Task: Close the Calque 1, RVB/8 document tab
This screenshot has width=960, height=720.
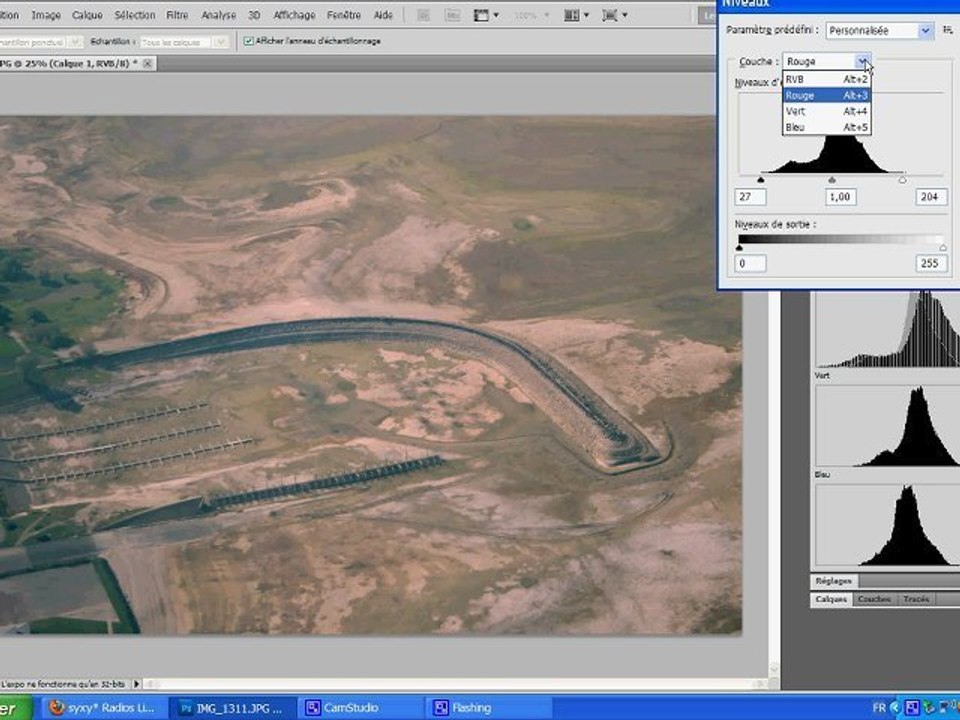Action: (x=148, y=63)
